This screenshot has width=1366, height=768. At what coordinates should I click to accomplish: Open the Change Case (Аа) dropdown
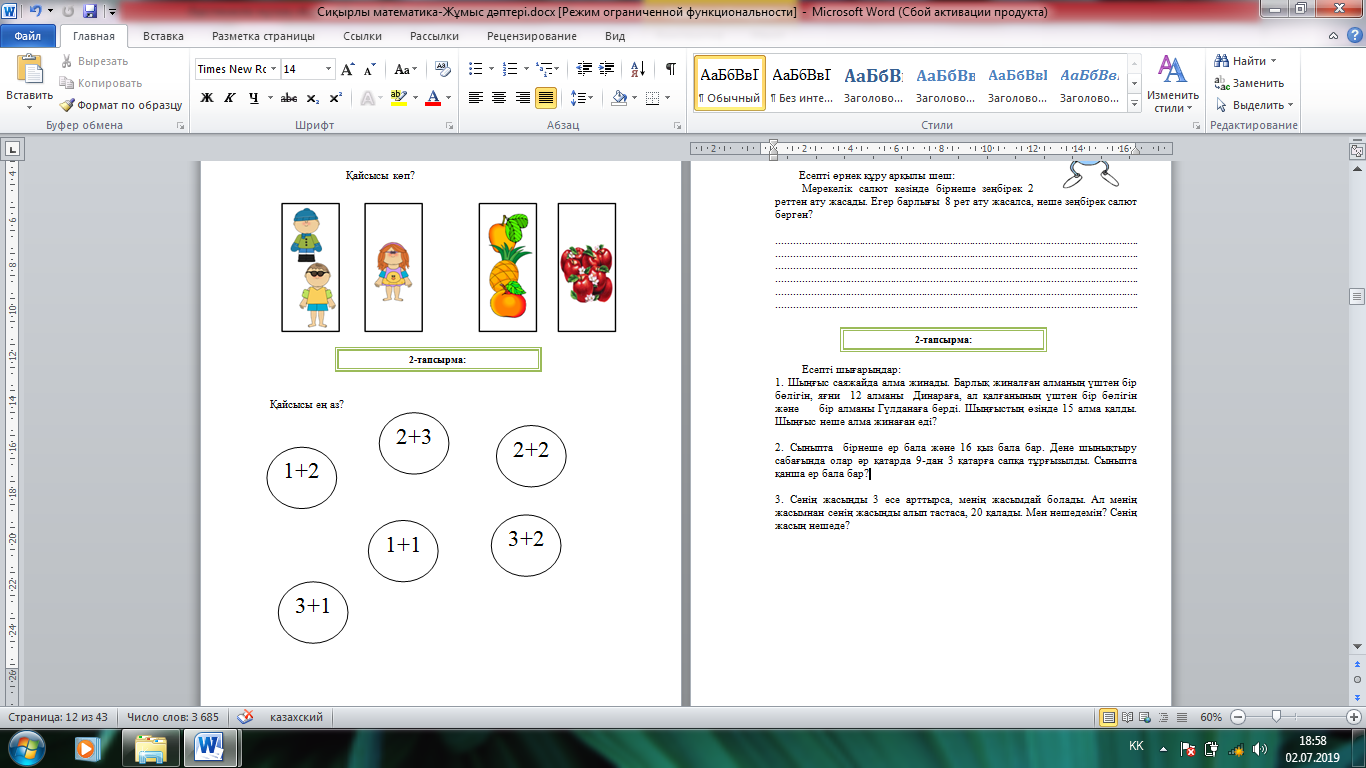point(406,69)
